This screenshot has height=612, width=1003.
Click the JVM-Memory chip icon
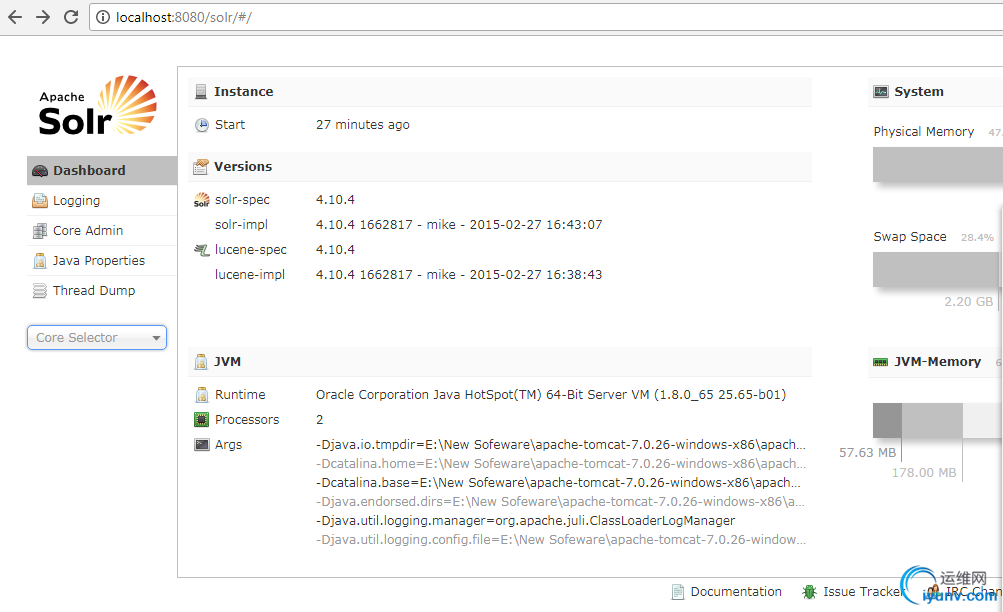click(x=881, y=362)
